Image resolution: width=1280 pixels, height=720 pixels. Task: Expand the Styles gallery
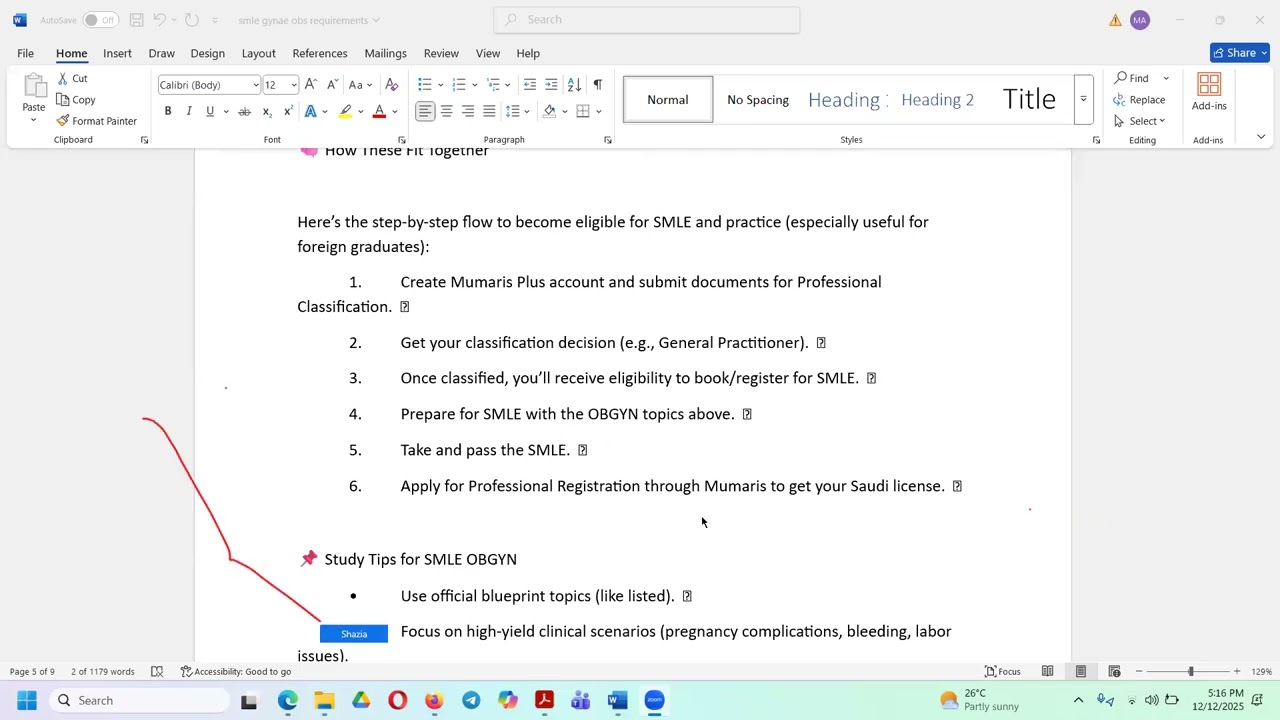coord(1083,100)
